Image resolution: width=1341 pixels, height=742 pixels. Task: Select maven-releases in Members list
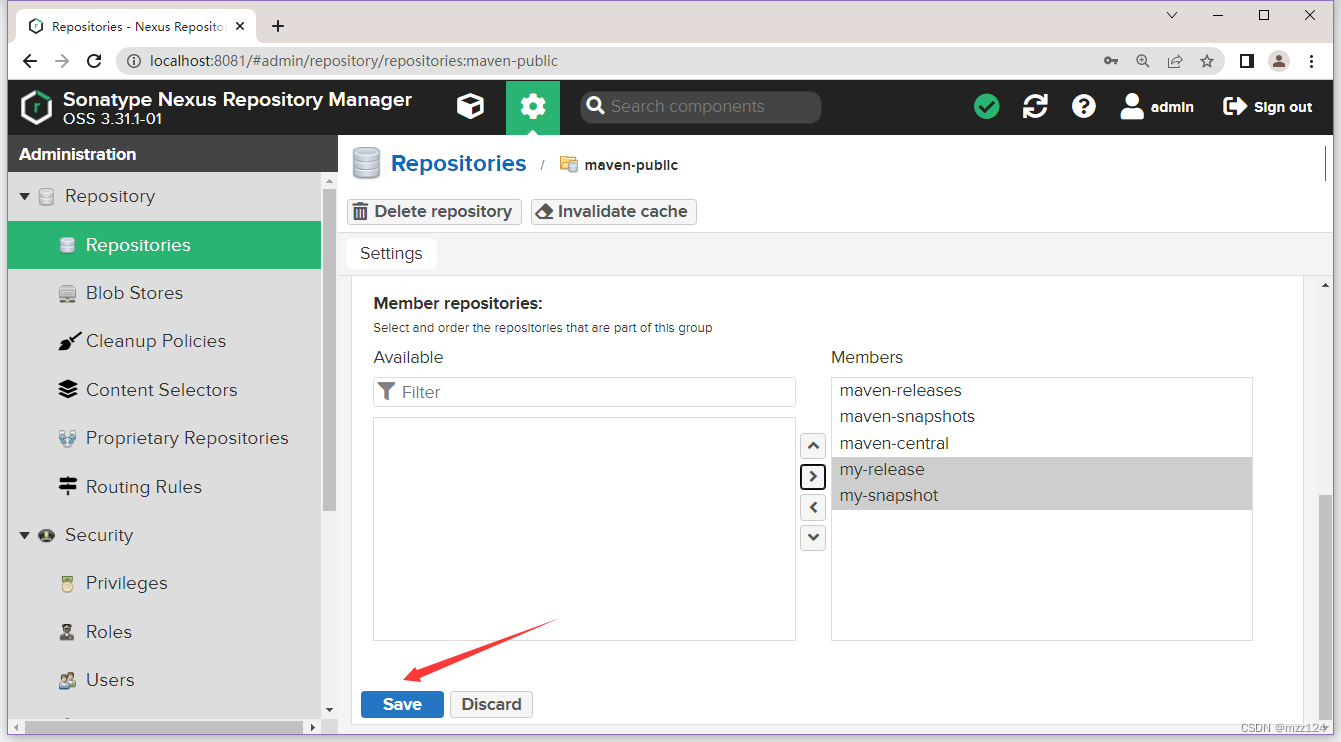1041,391
